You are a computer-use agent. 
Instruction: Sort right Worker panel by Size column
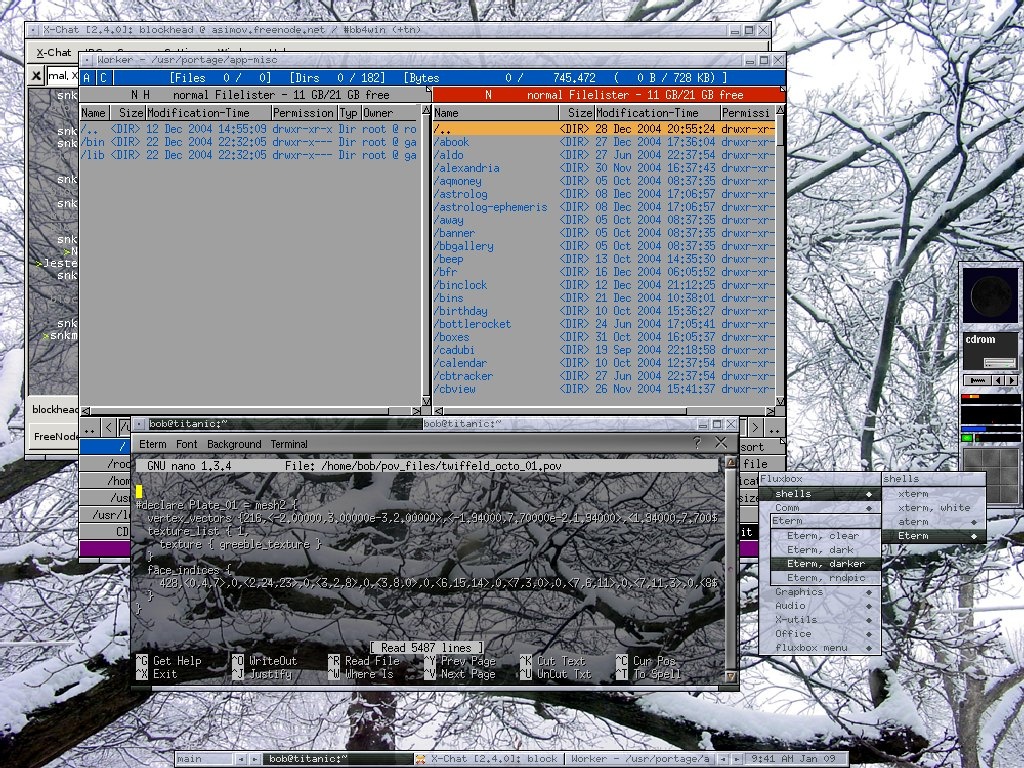[577, 113]
